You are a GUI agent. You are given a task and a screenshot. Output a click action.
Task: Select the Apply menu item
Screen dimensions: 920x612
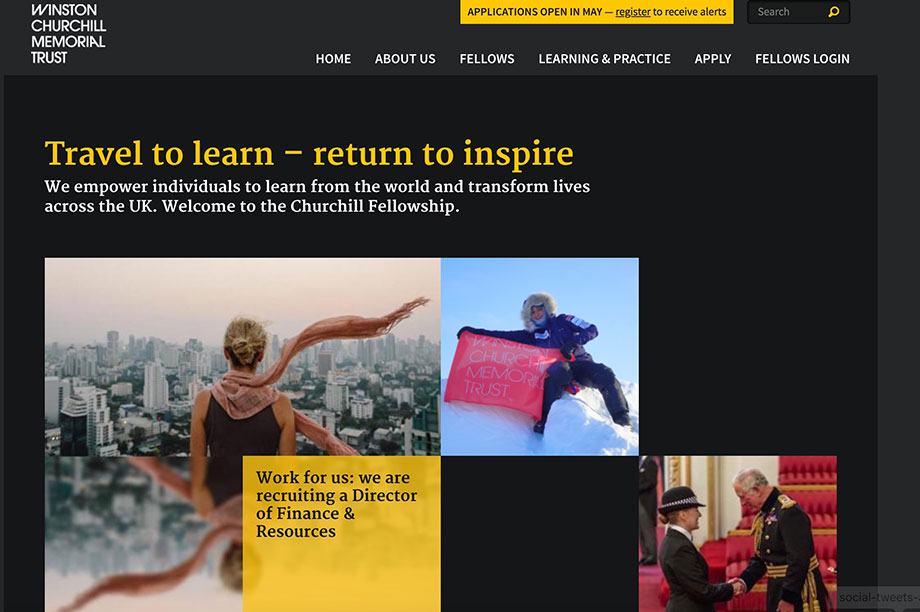713,59
